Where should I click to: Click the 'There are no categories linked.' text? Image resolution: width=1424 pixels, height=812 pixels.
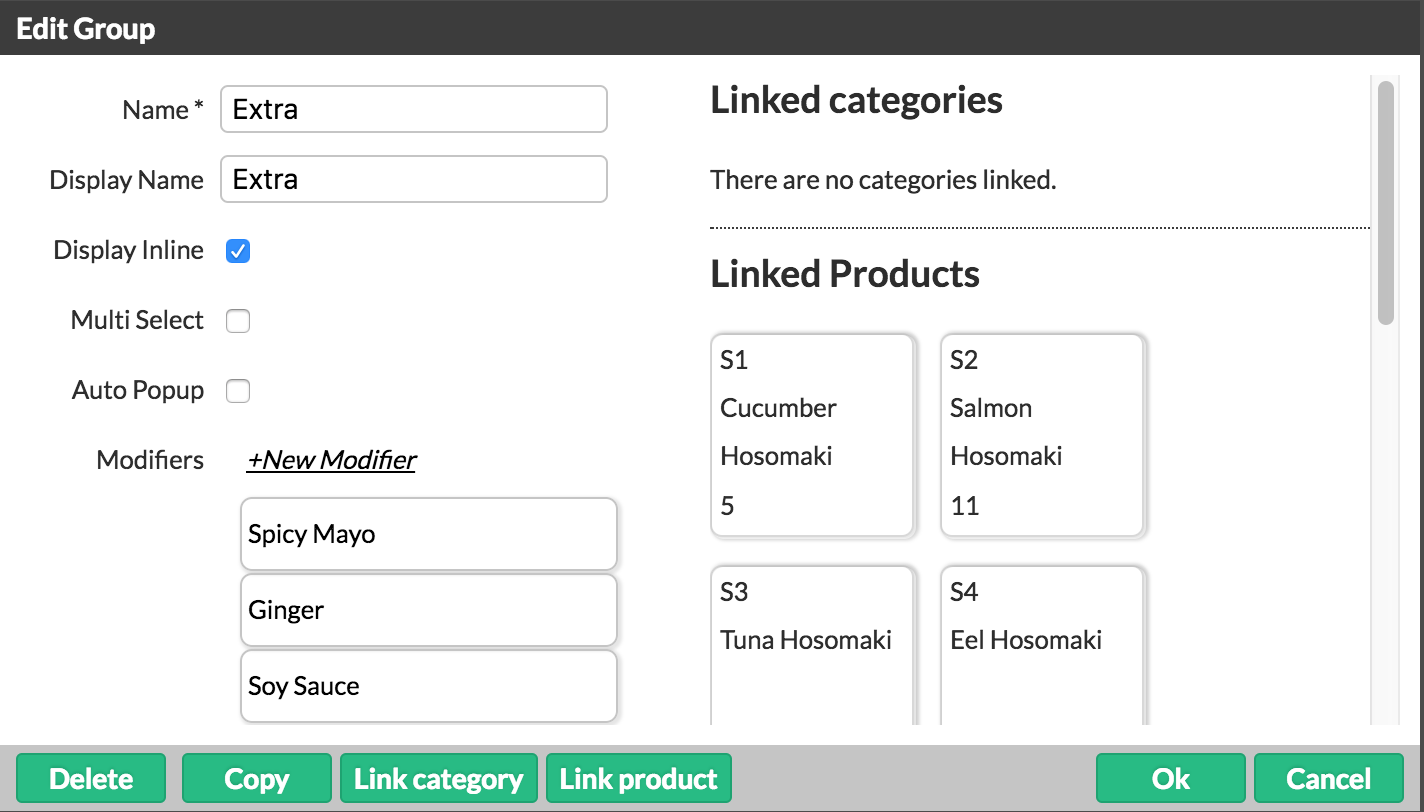(884, 180)
